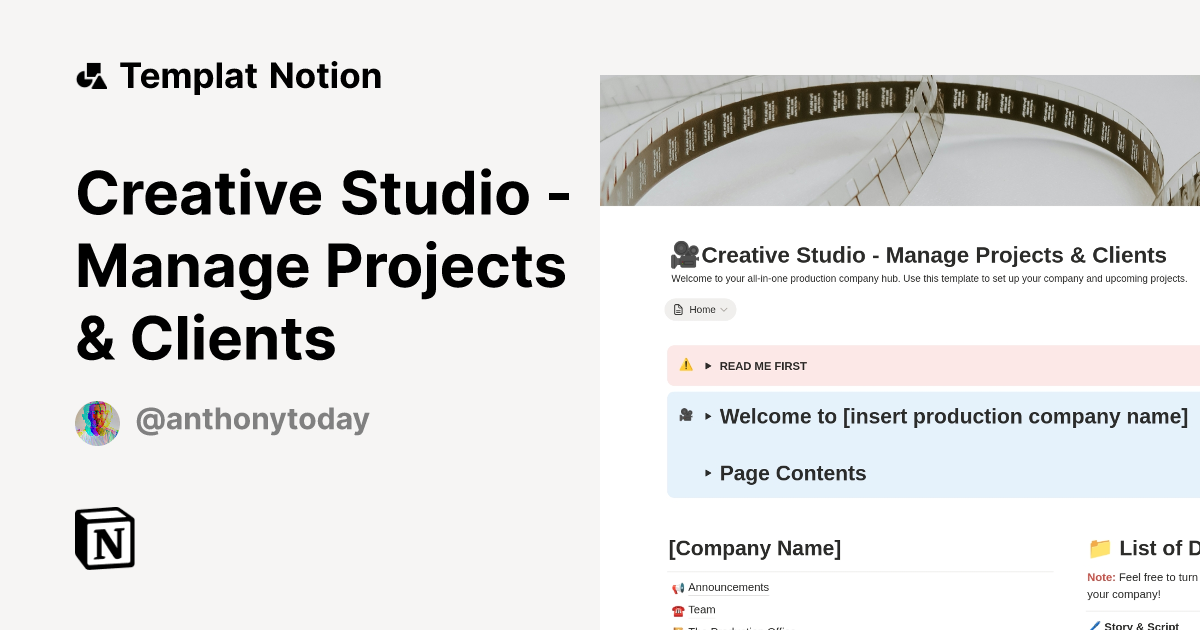Switch to the Home tab
The height and width of the screenshot is (630, 1200).
pos(701,309)
